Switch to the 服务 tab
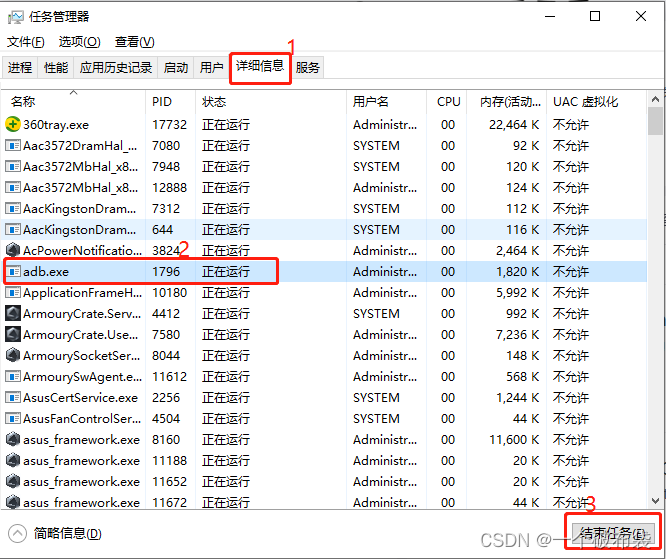The height and width of the screenshot is (559, 666). pos(308,67)
